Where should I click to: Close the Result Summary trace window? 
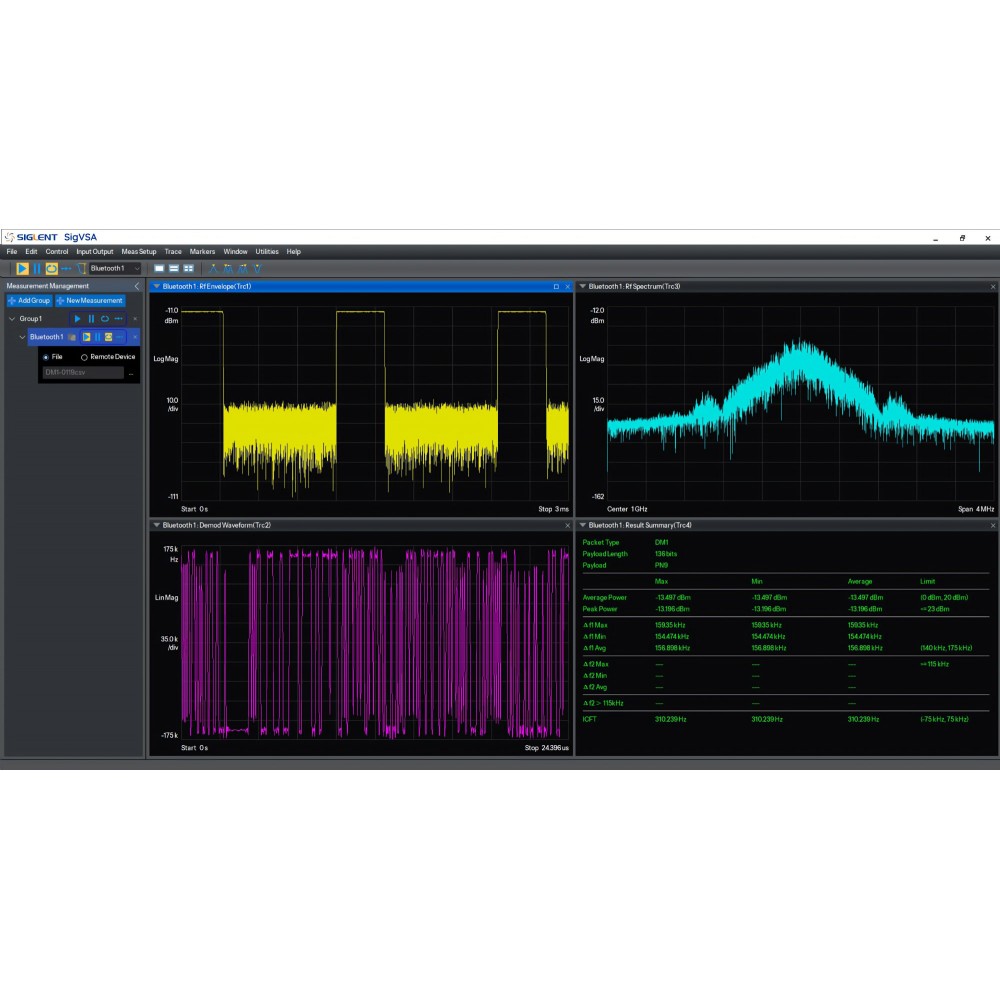click(993, 526)
